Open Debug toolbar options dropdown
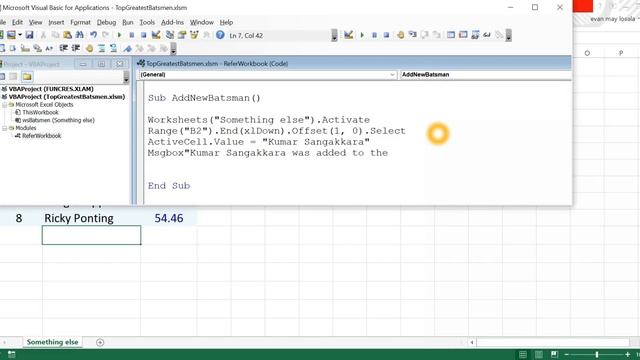Screen dimensions: 640x360 [x=509, y=36]
